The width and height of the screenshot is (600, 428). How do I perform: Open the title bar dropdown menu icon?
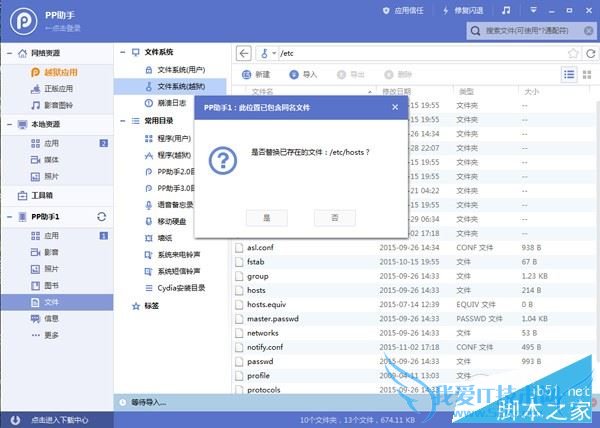(533, 10)
